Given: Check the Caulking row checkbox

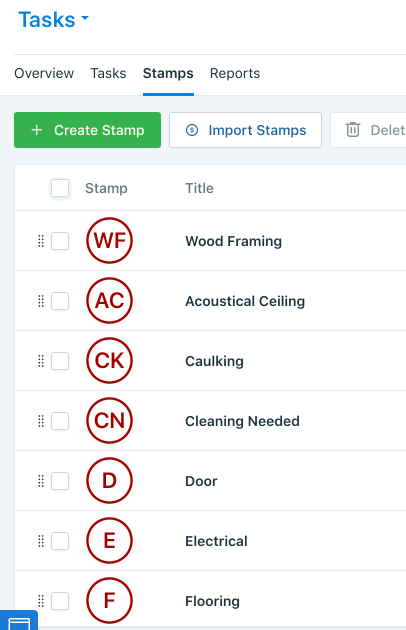Looking at the screenshot, I should tap(60, 361).
